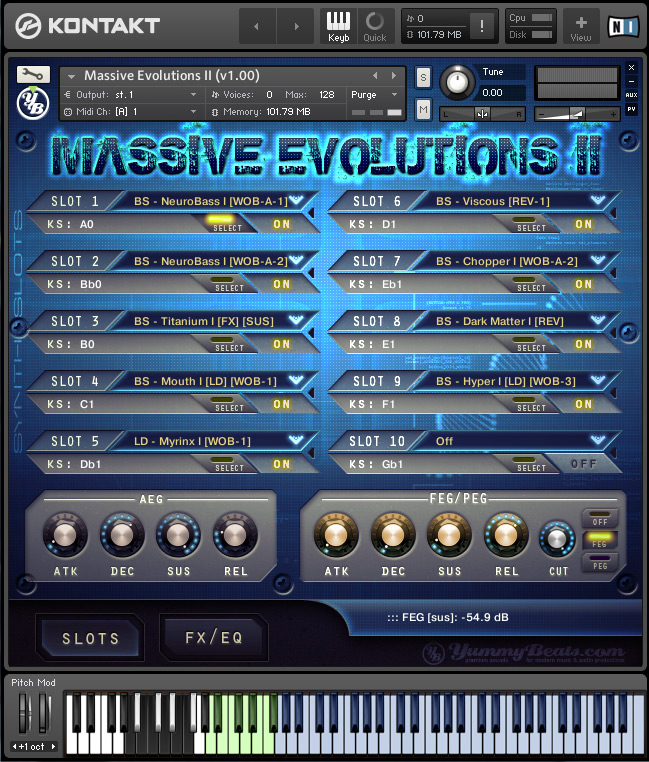Click the next arrow in Kontakt header
The height and width of the screenshot is (762, 649).
click(x=297, y=26)
